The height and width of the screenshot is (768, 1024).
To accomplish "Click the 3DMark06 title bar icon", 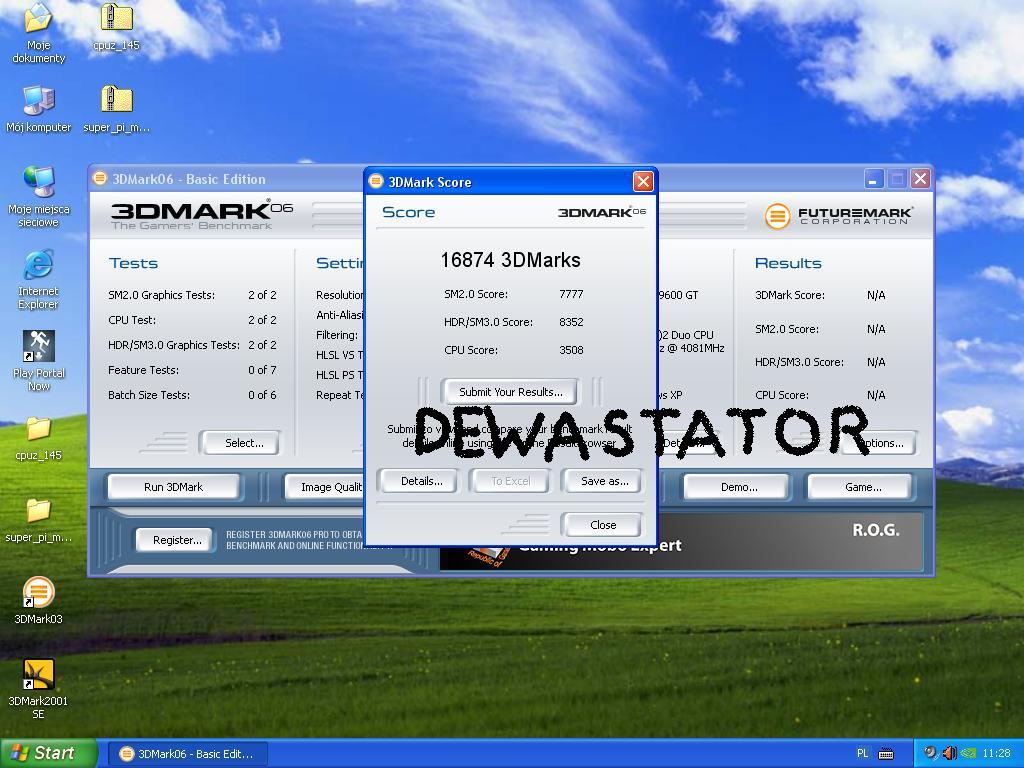I will (99, 178).
